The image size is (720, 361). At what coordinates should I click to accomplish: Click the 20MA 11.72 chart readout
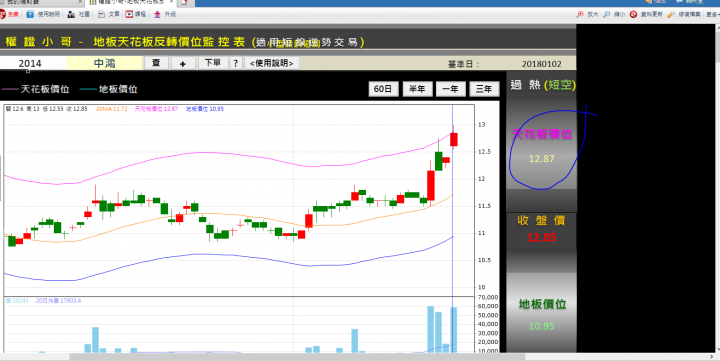pos(112,109)
